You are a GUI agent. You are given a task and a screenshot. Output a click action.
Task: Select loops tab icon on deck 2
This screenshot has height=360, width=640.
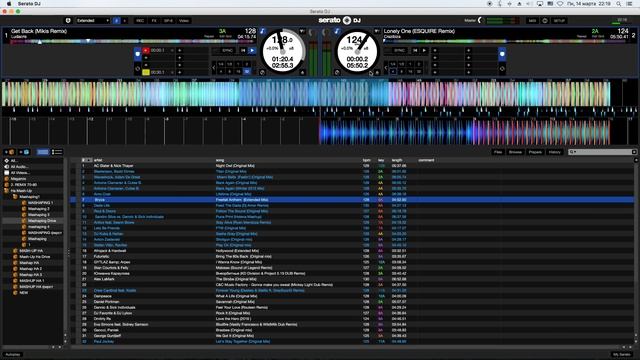(502, 69)
